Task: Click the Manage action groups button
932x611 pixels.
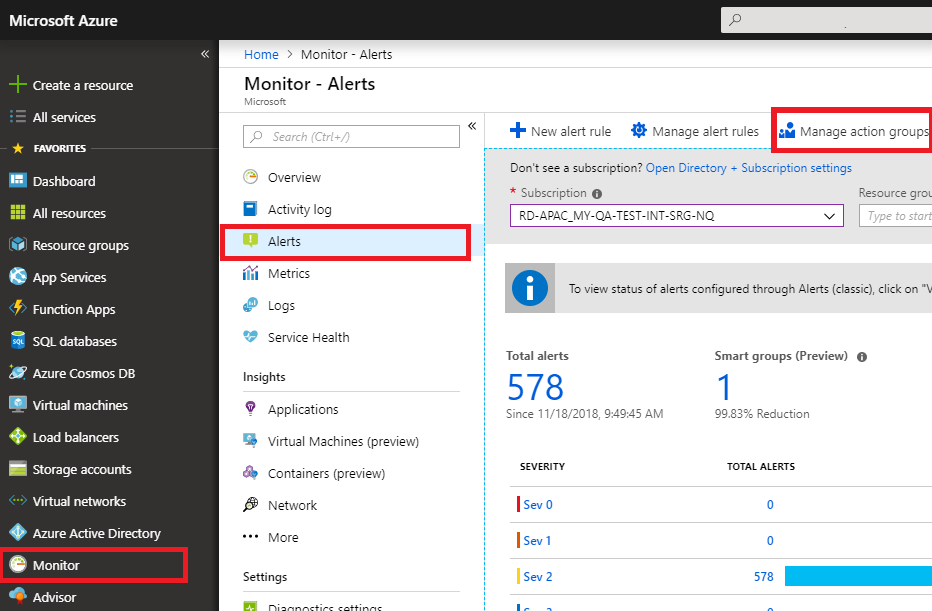Action: 851,130
